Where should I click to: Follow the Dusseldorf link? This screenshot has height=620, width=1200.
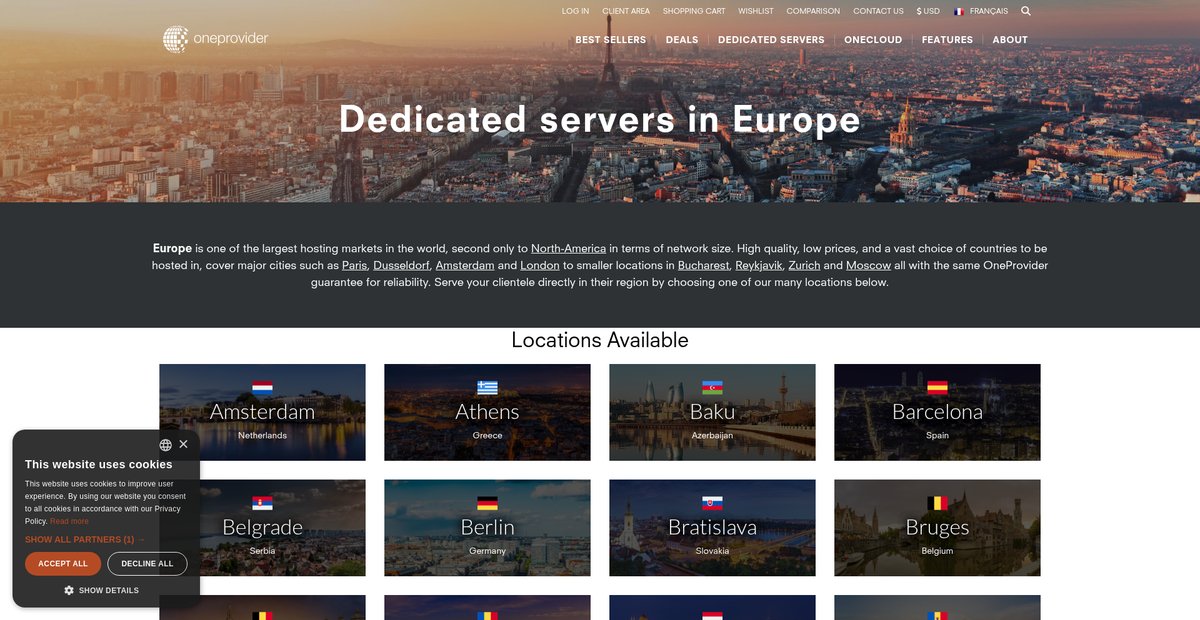401,265
